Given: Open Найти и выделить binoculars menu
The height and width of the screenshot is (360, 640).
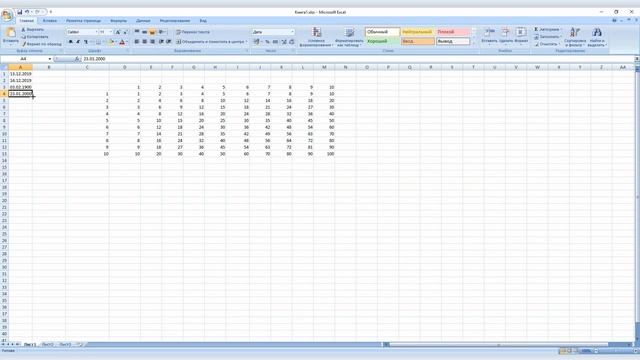Looking at the screenshot, I should tap(597, 37).
